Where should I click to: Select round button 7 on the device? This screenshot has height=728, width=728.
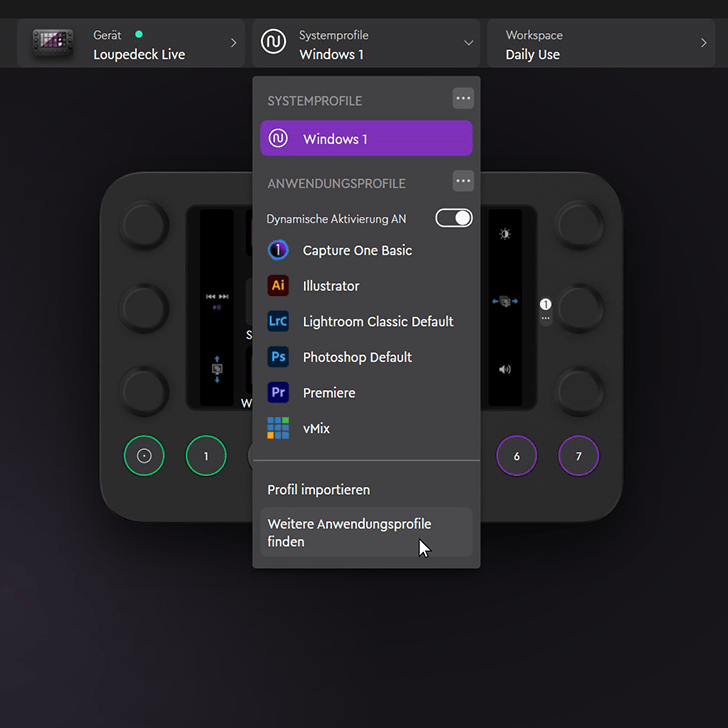(x=578, y=456)
